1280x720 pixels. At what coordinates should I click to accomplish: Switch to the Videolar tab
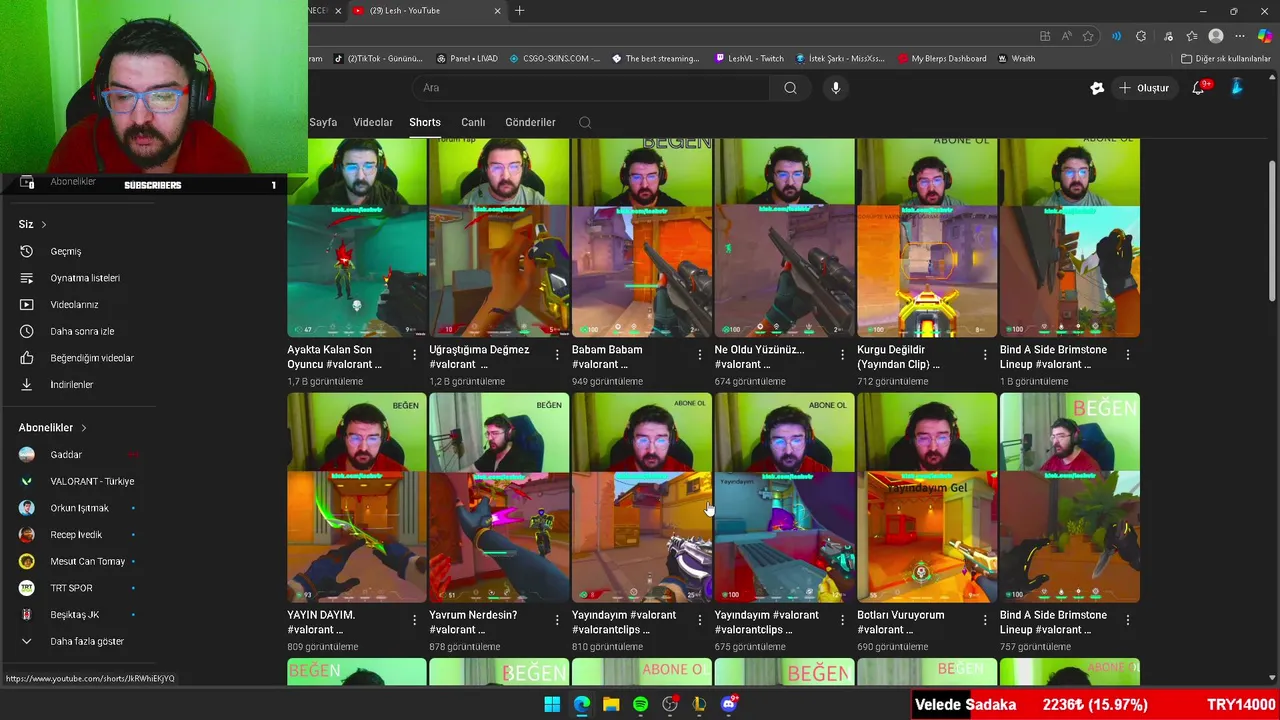point(373,122)
